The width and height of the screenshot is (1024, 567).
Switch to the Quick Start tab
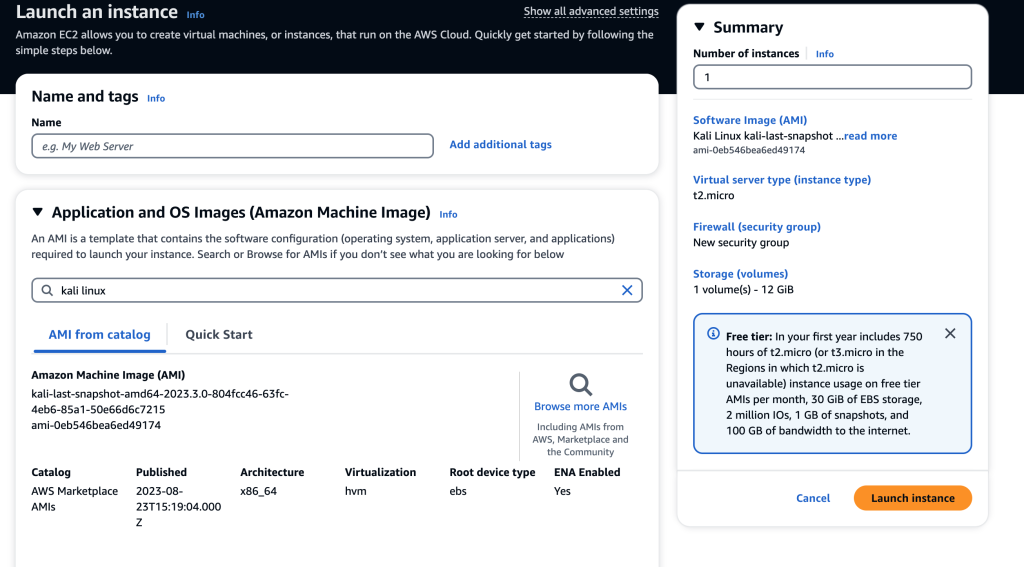(x=219, y=334)
